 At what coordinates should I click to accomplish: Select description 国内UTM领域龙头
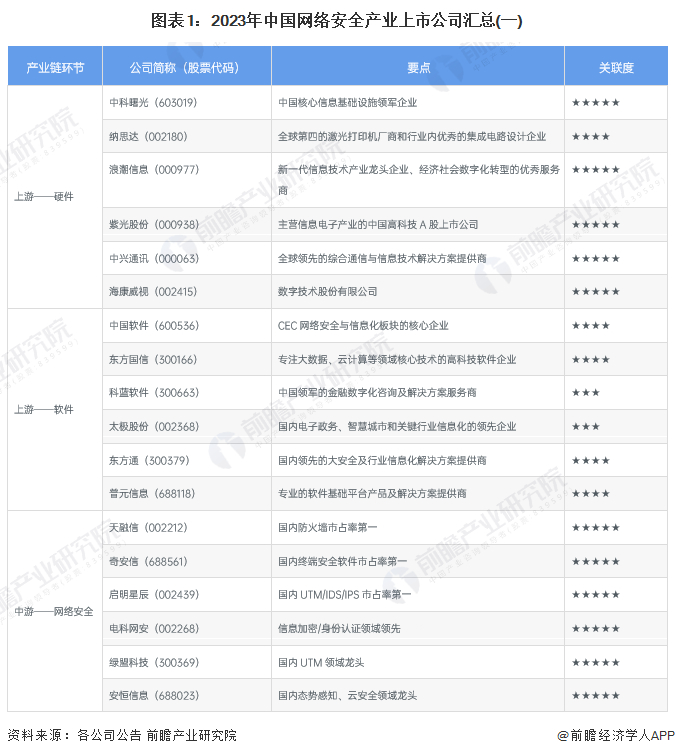click(x=321, y=662)
